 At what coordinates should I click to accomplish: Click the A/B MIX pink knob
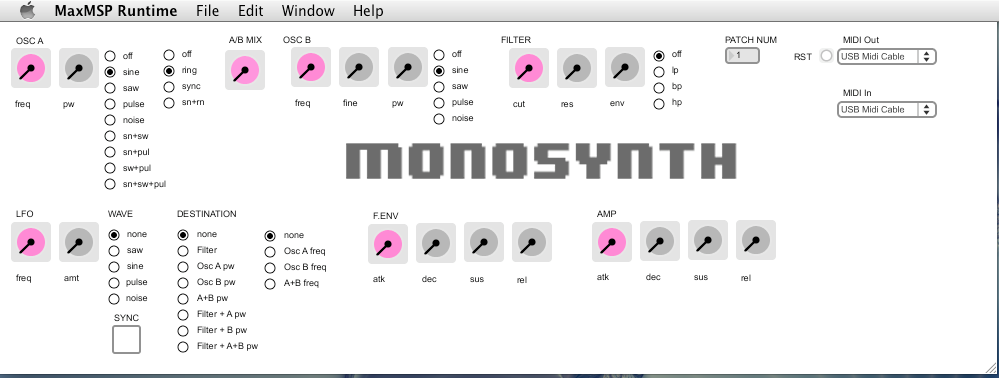pos(245,69)
